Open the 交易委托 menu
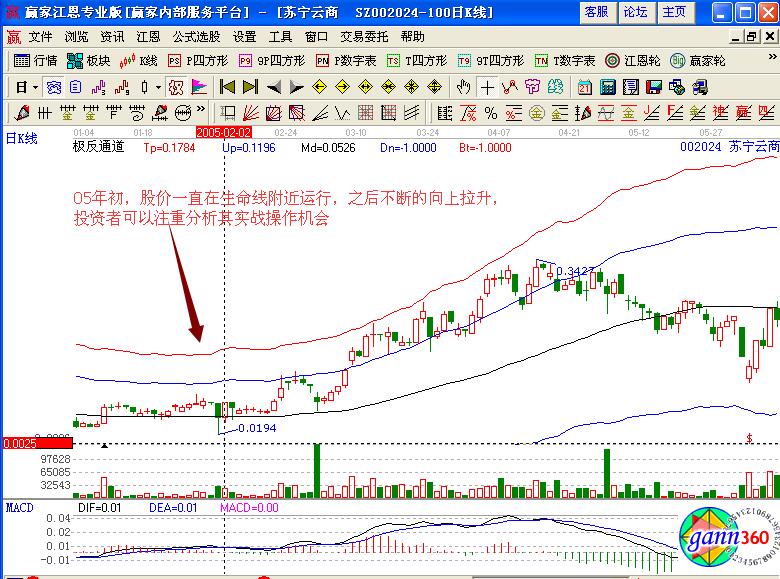The image size is (780, 579). pos(362,36)
